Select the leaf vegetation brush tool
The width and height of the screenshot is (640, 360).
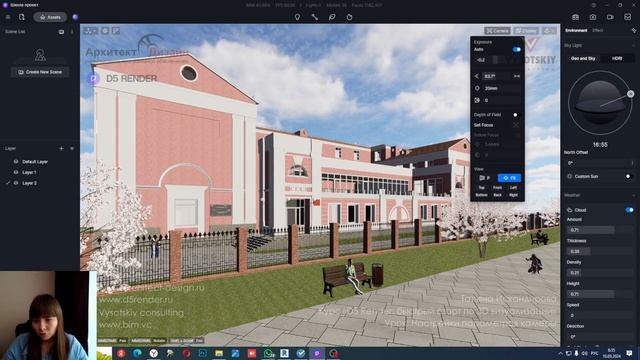332,17
